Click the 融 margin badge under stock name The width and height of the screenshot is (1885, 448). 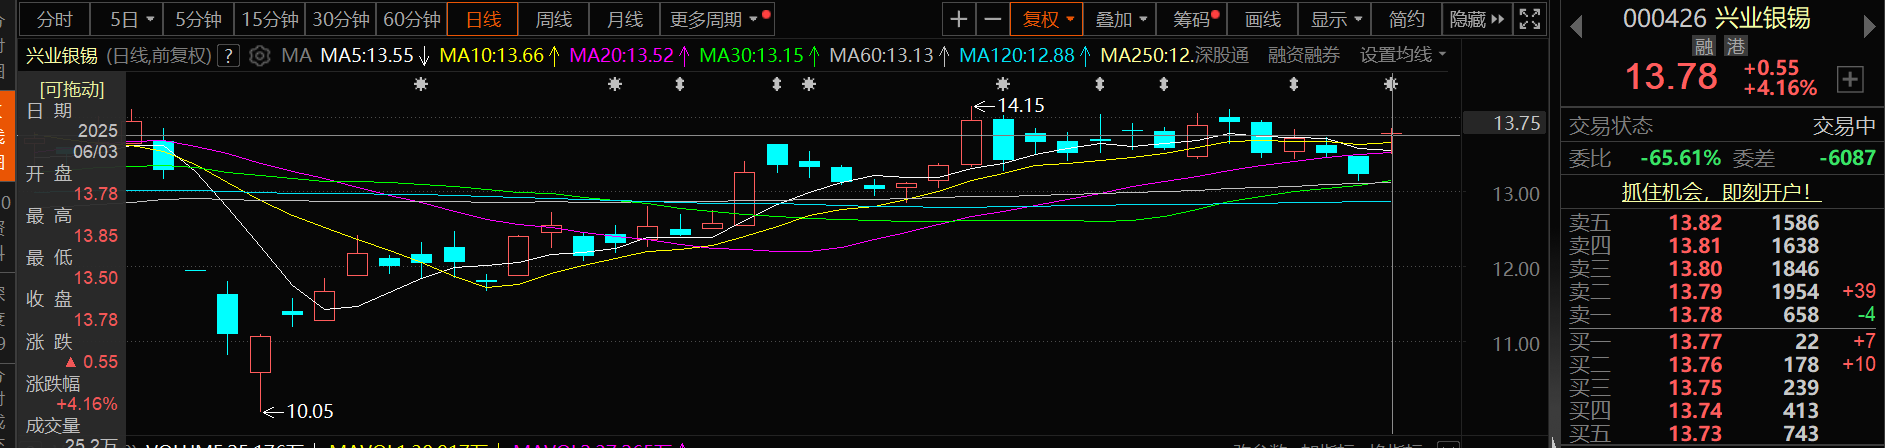tap(1704, 46)
